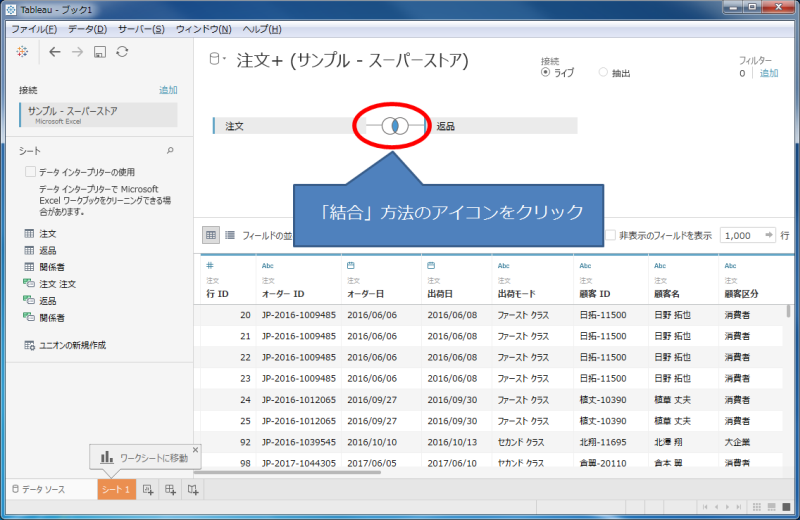Click the 顧客名 column header
The width and height of the screenshot is (800, 520).
[667, 294]
